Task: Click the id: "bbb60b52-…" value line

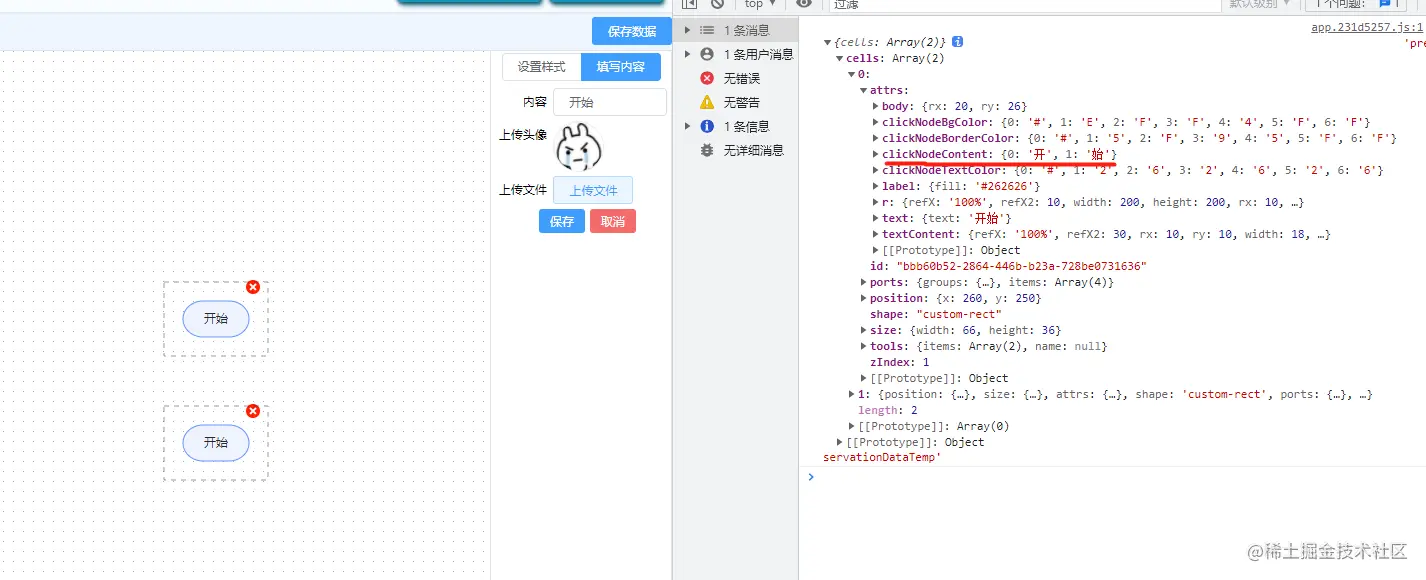Action: point(1008,266)
